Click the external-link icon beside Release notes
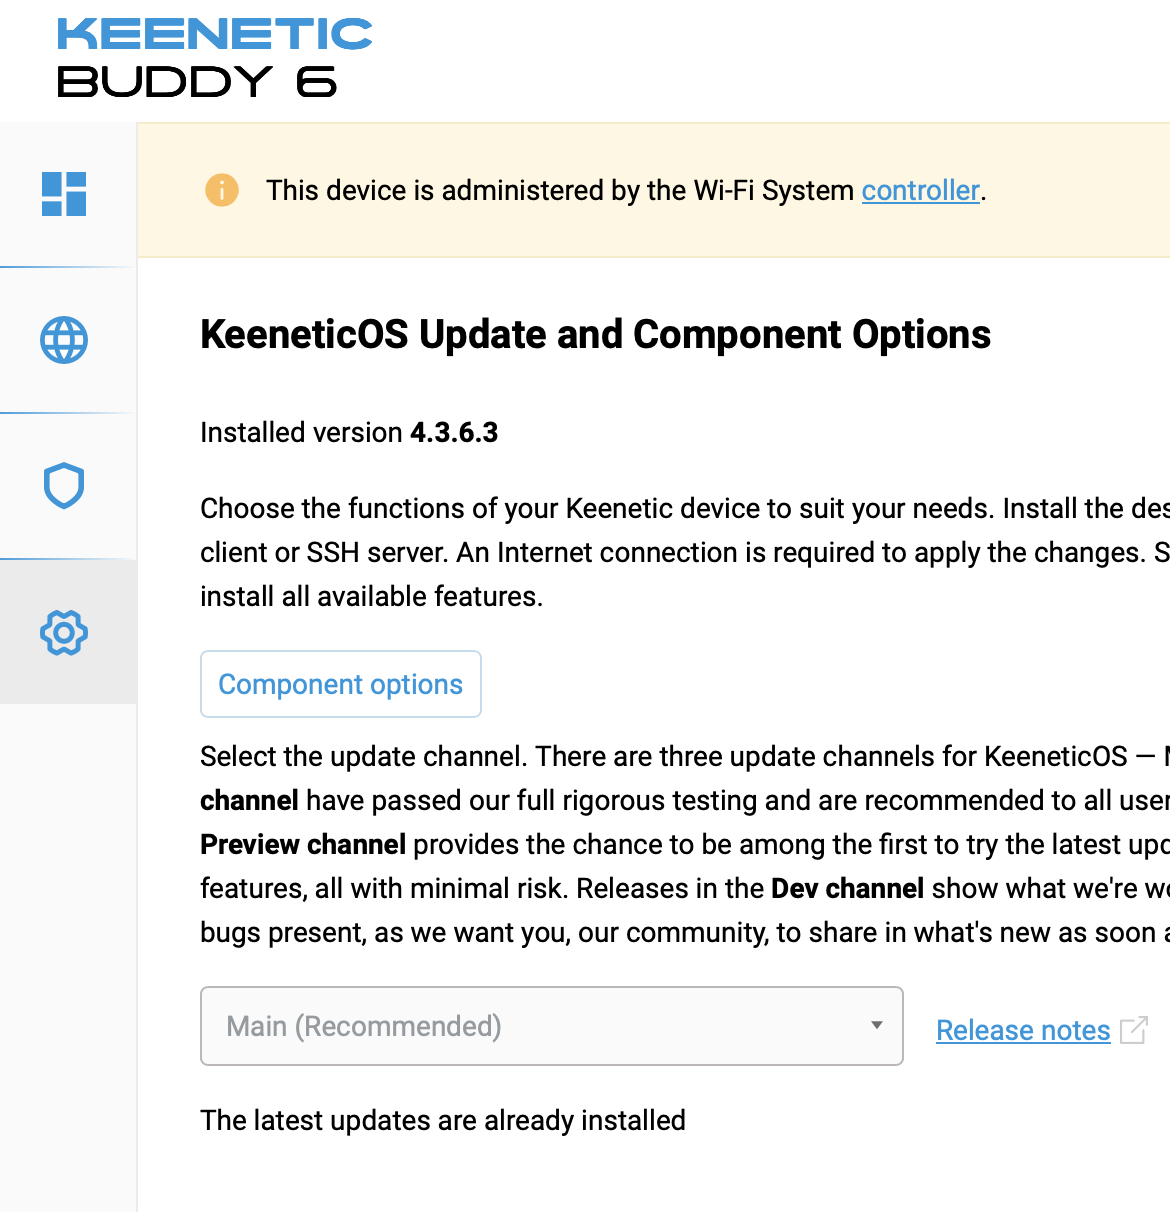The height and width of the screenshot is (1212, 1170). (x=1134, y=1030)
